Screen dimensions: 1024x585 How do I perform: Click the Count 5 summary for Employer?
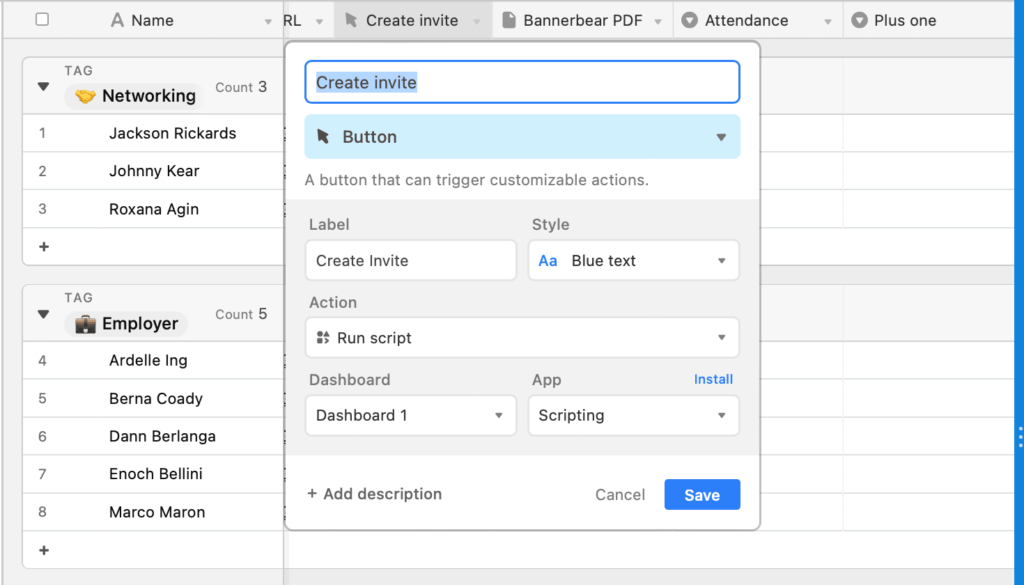pos(241,314)
